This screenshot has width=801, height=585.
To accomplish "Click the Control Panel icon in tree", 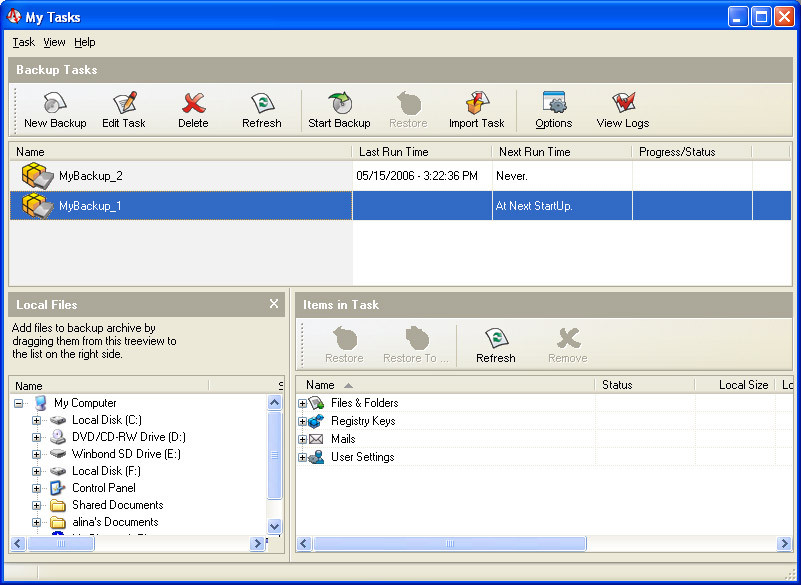I will coord(58,488).
